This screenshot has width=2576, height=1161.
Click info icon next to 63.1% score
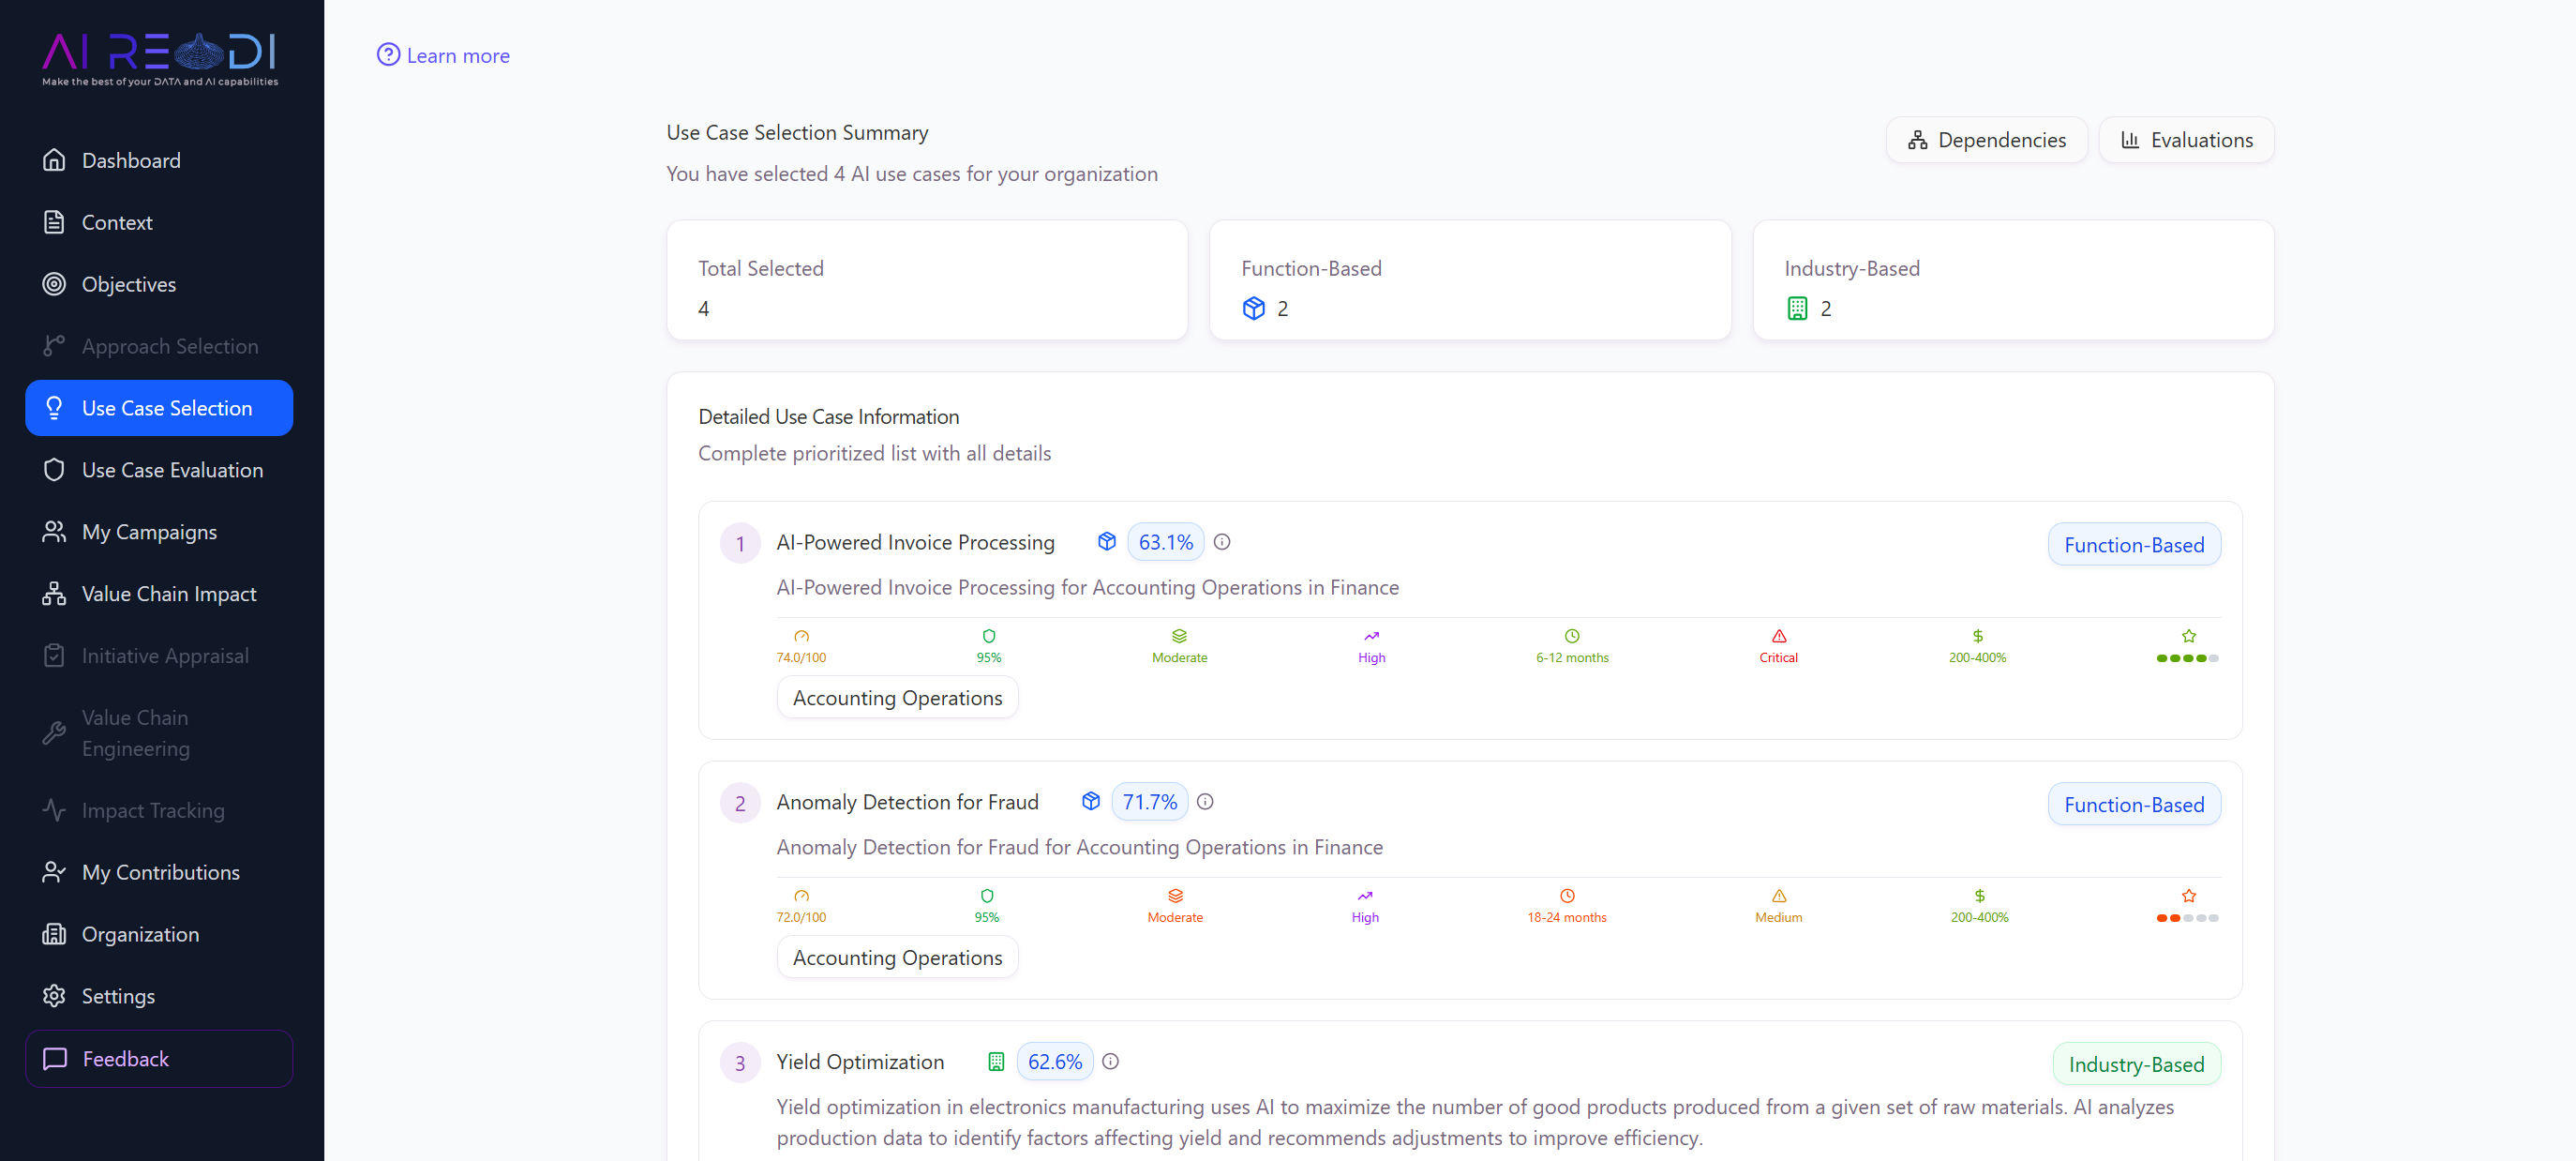coord(1222,542)
